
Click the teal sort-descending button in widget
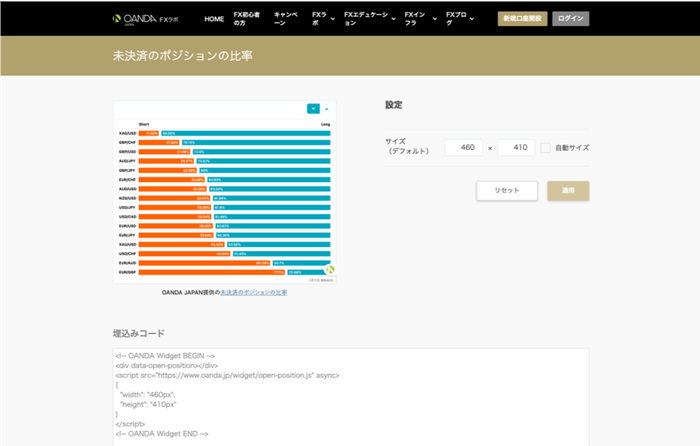[313, 108]
